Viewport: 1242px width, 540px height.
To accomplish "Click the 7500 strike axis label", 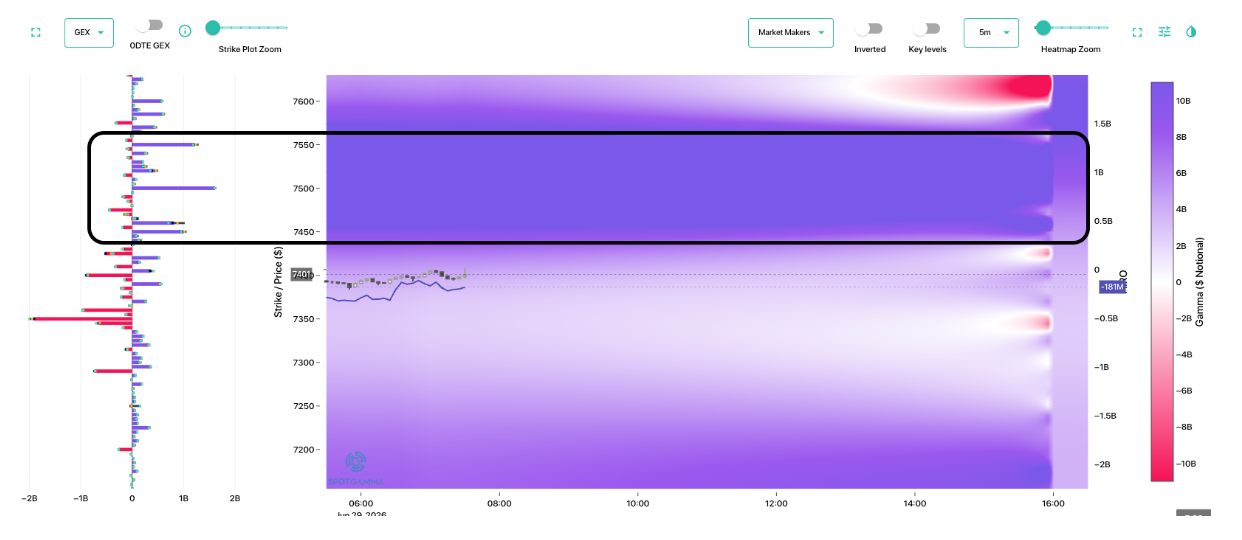I will 303,188.
